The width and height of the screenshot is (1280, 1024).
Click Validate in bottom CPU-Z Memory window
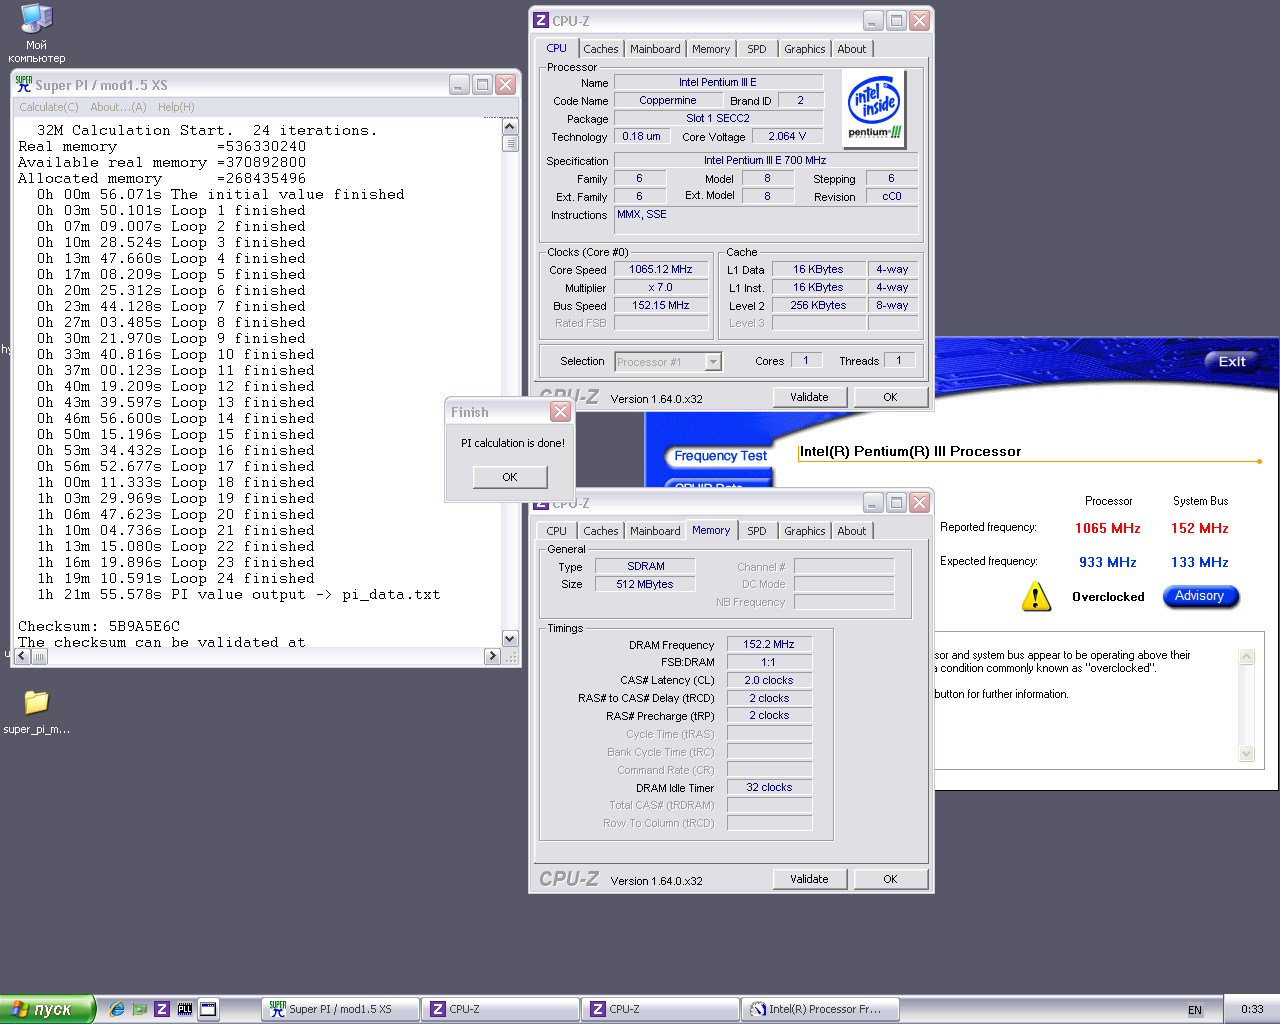pos(810,879)
